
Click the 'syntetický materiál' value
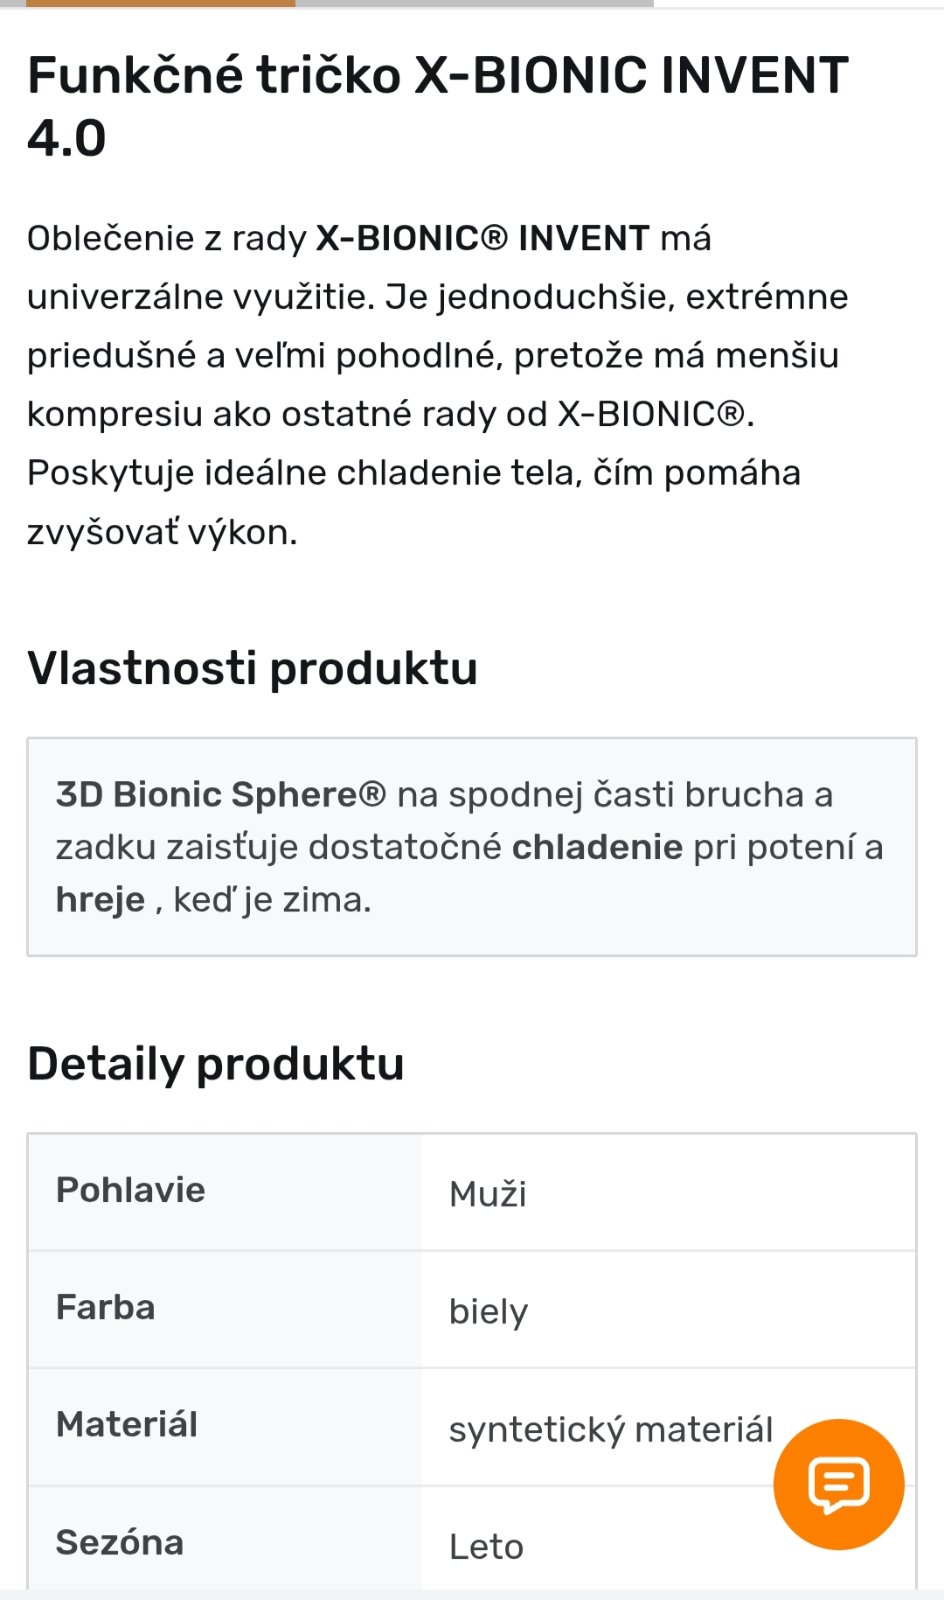click(610, 1429)
